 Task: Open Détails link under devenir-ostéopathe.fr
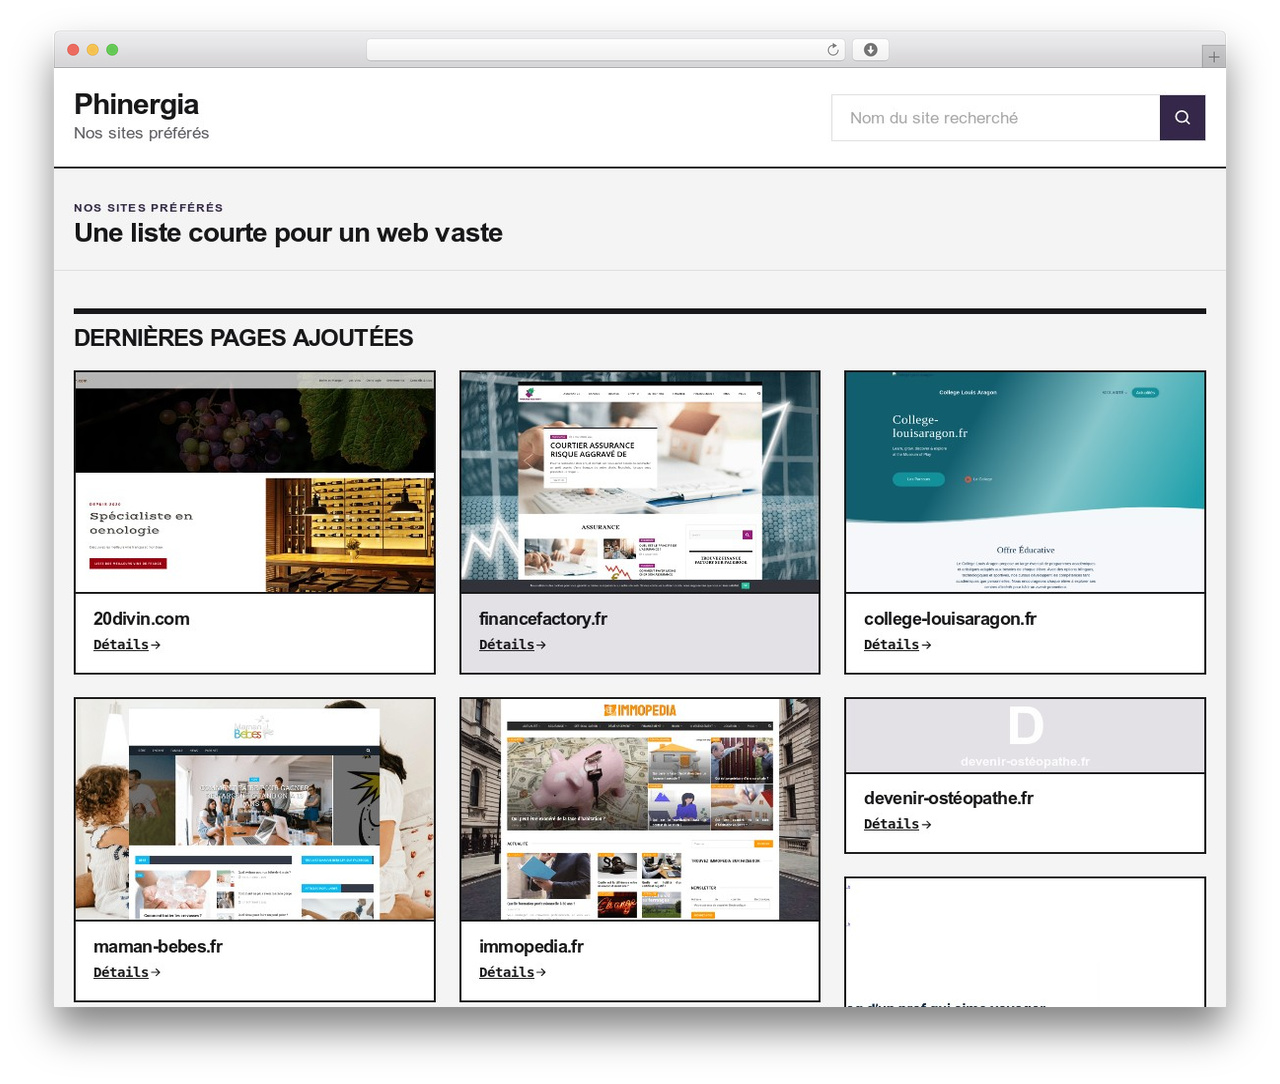[897, 824]
